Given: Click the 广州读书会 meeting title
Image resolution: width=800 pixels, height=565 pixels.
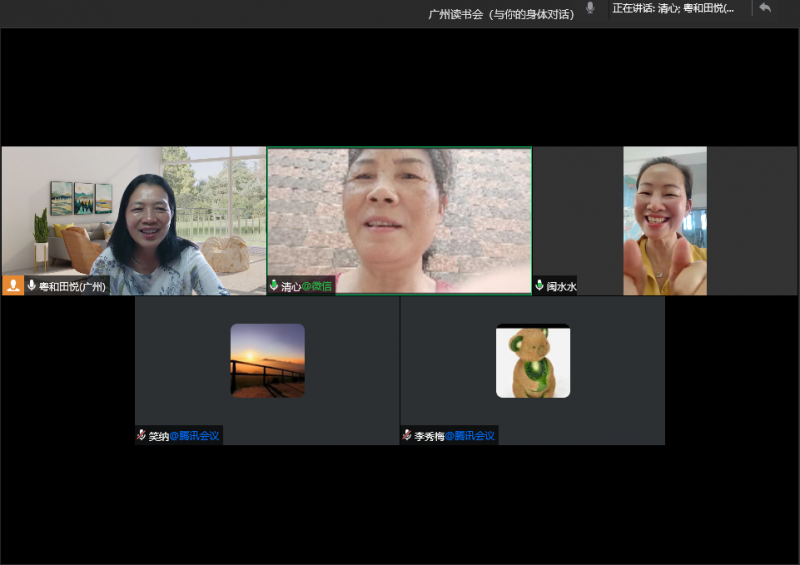Looking at the screenshot, I should point(501,14).
